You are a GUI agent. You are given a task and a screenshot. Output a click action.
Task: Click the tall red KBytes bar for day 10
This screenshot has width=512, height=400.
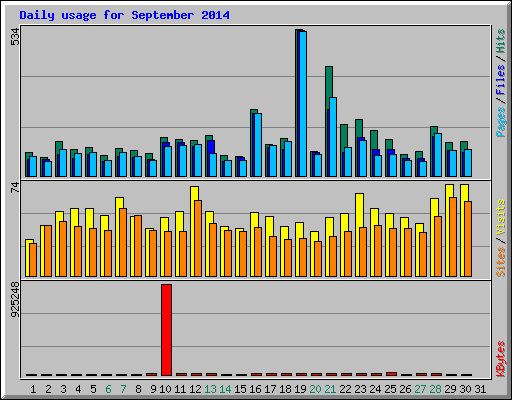[x=166, y=330]
